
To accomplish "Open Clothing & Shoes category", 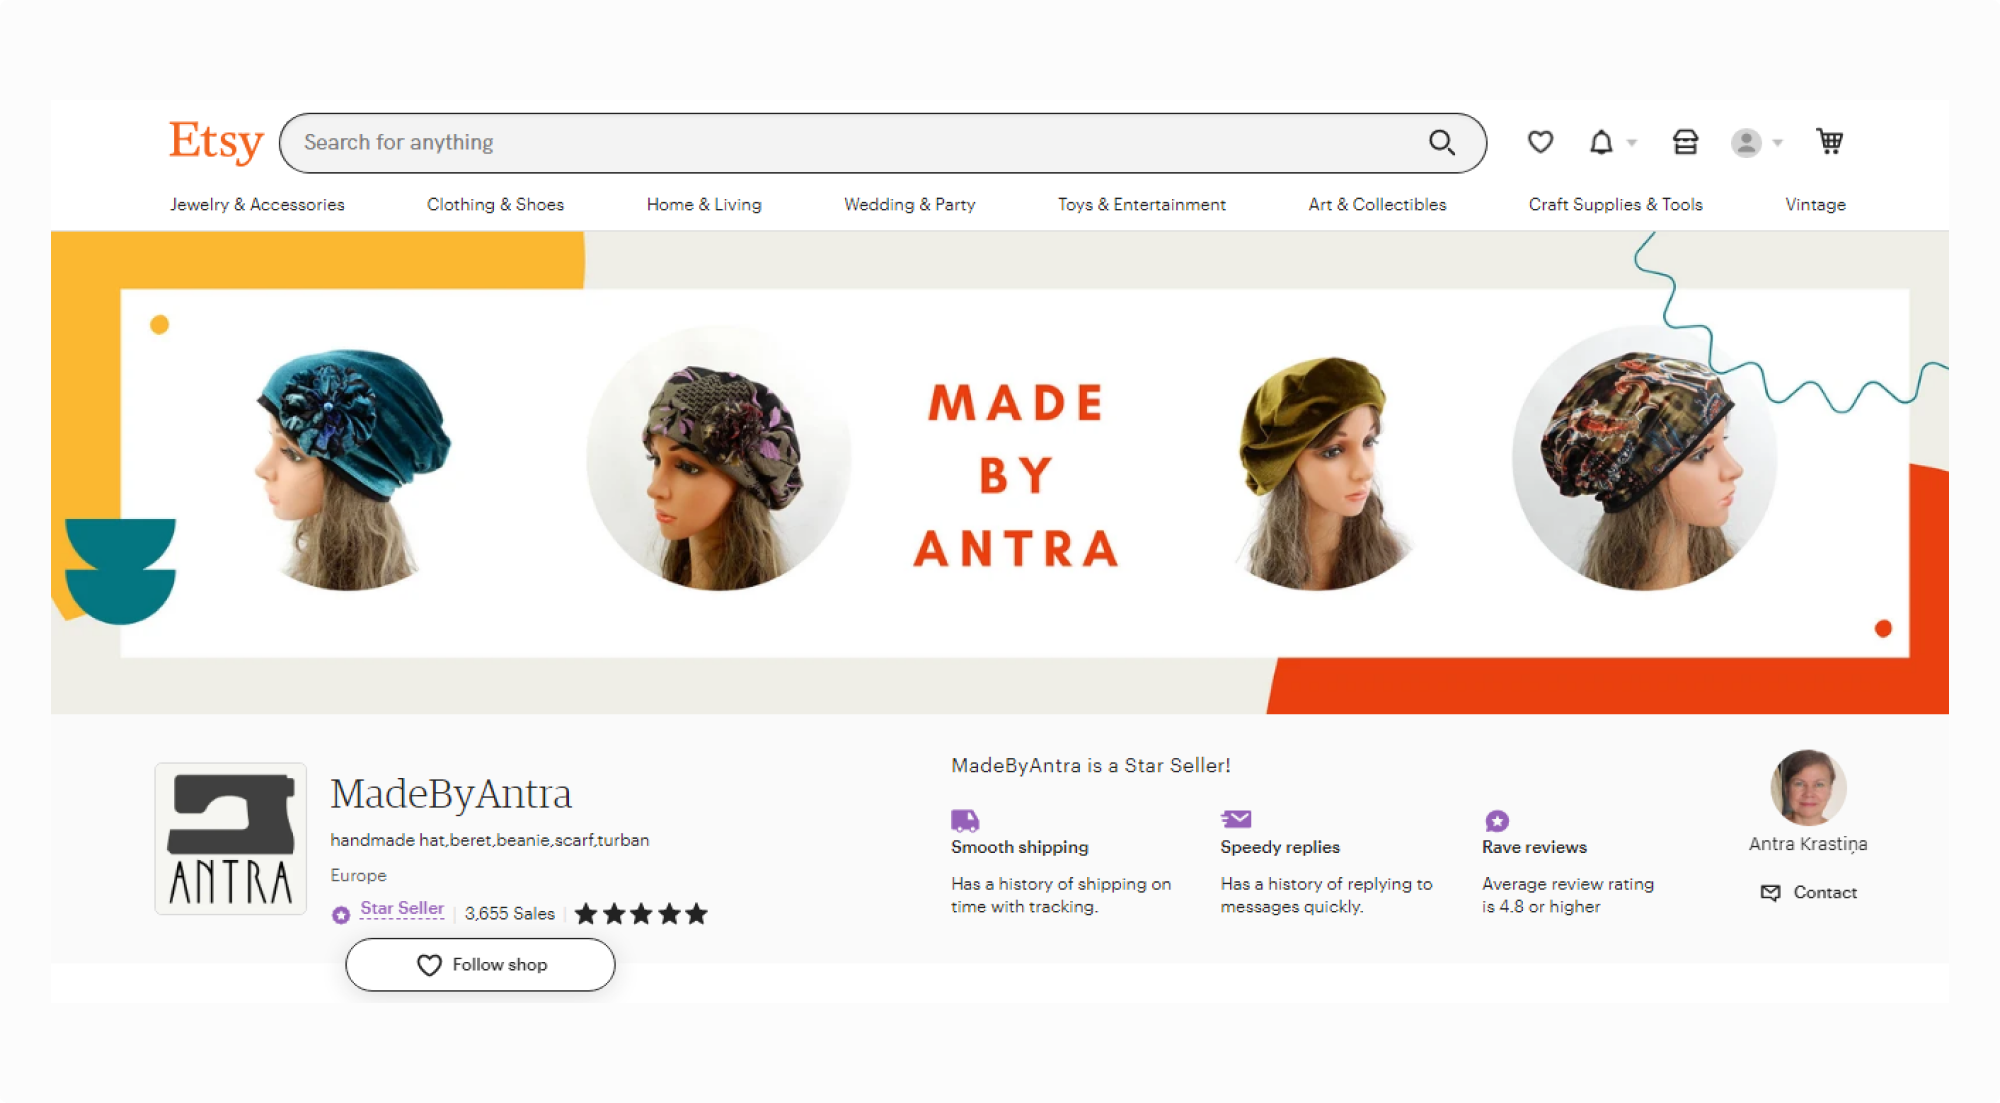I will coord(495,204).
